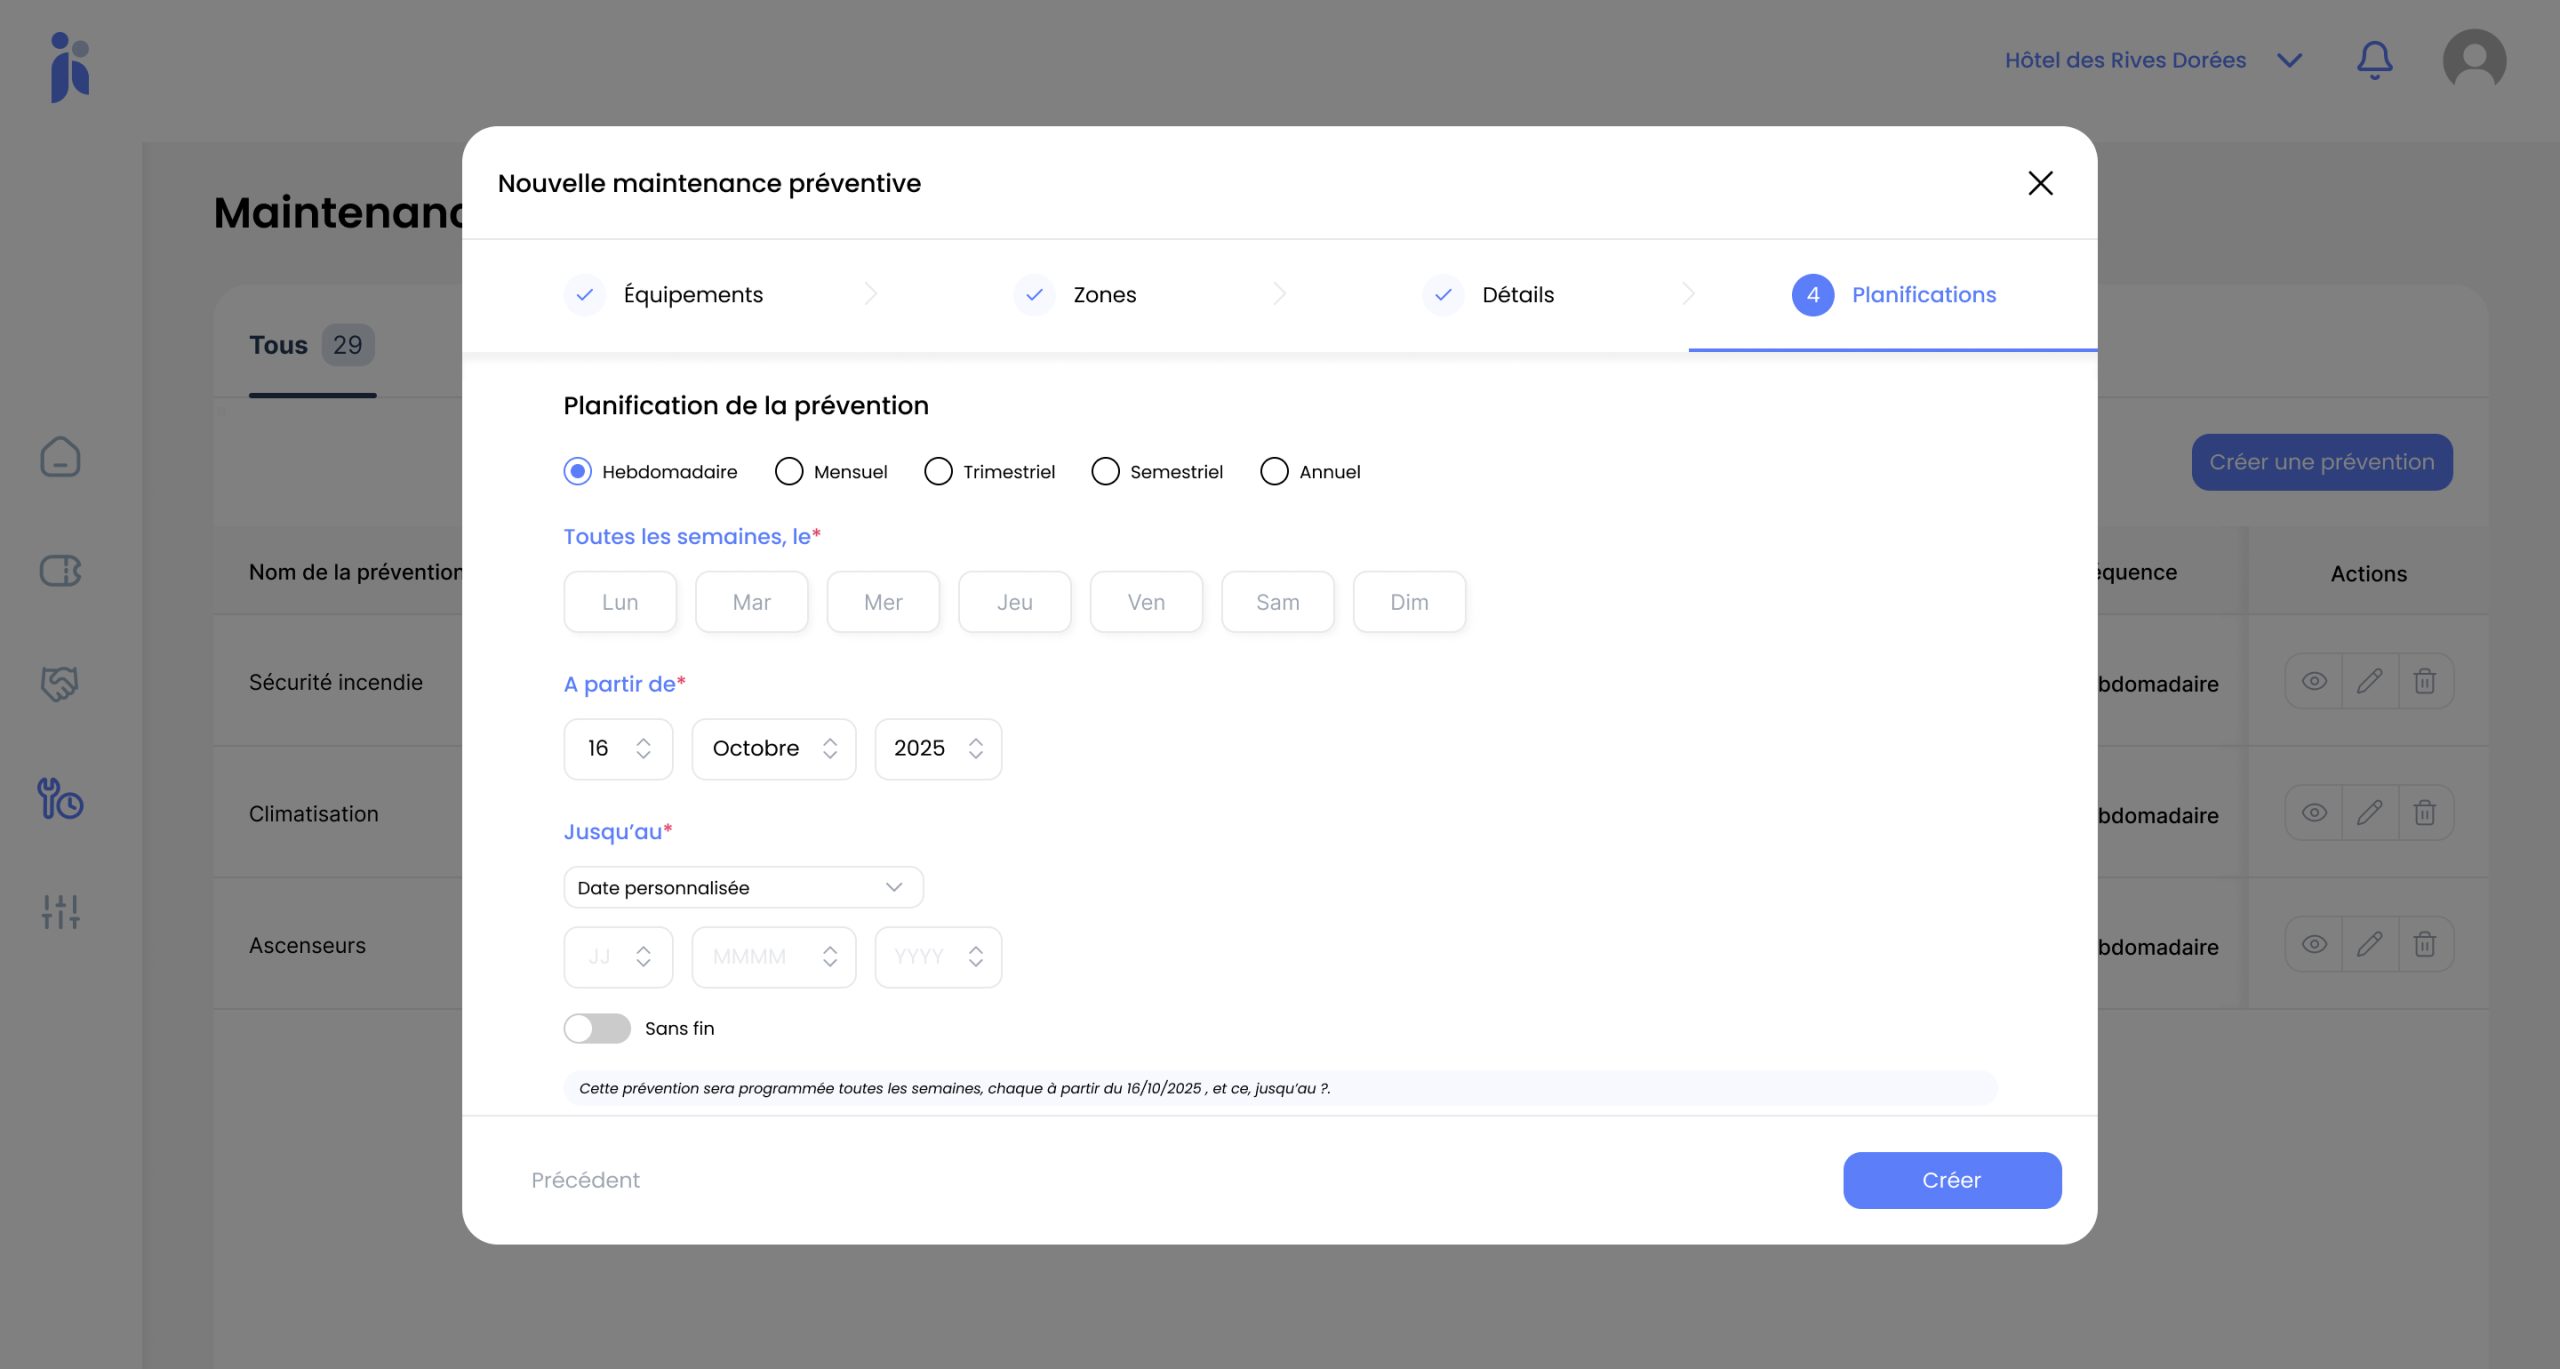
Task: Click the trash delete icon for Ascenseurs row
Action: (2424, 945)
